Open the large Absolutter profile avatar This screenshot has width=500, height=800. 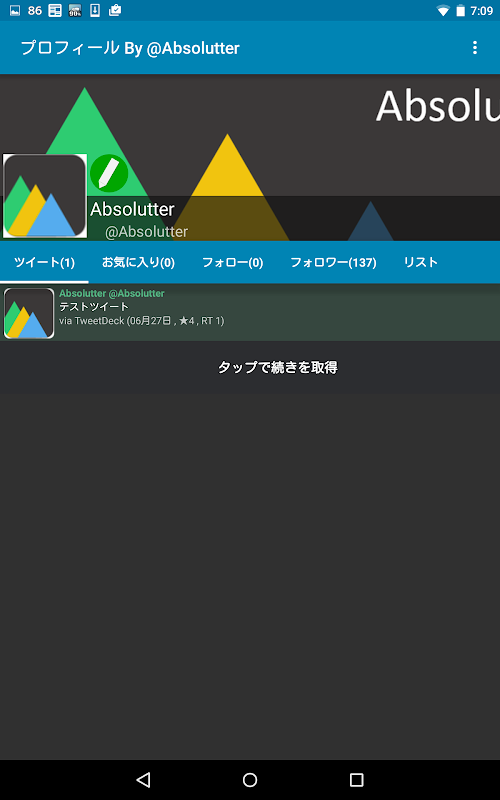45,196
